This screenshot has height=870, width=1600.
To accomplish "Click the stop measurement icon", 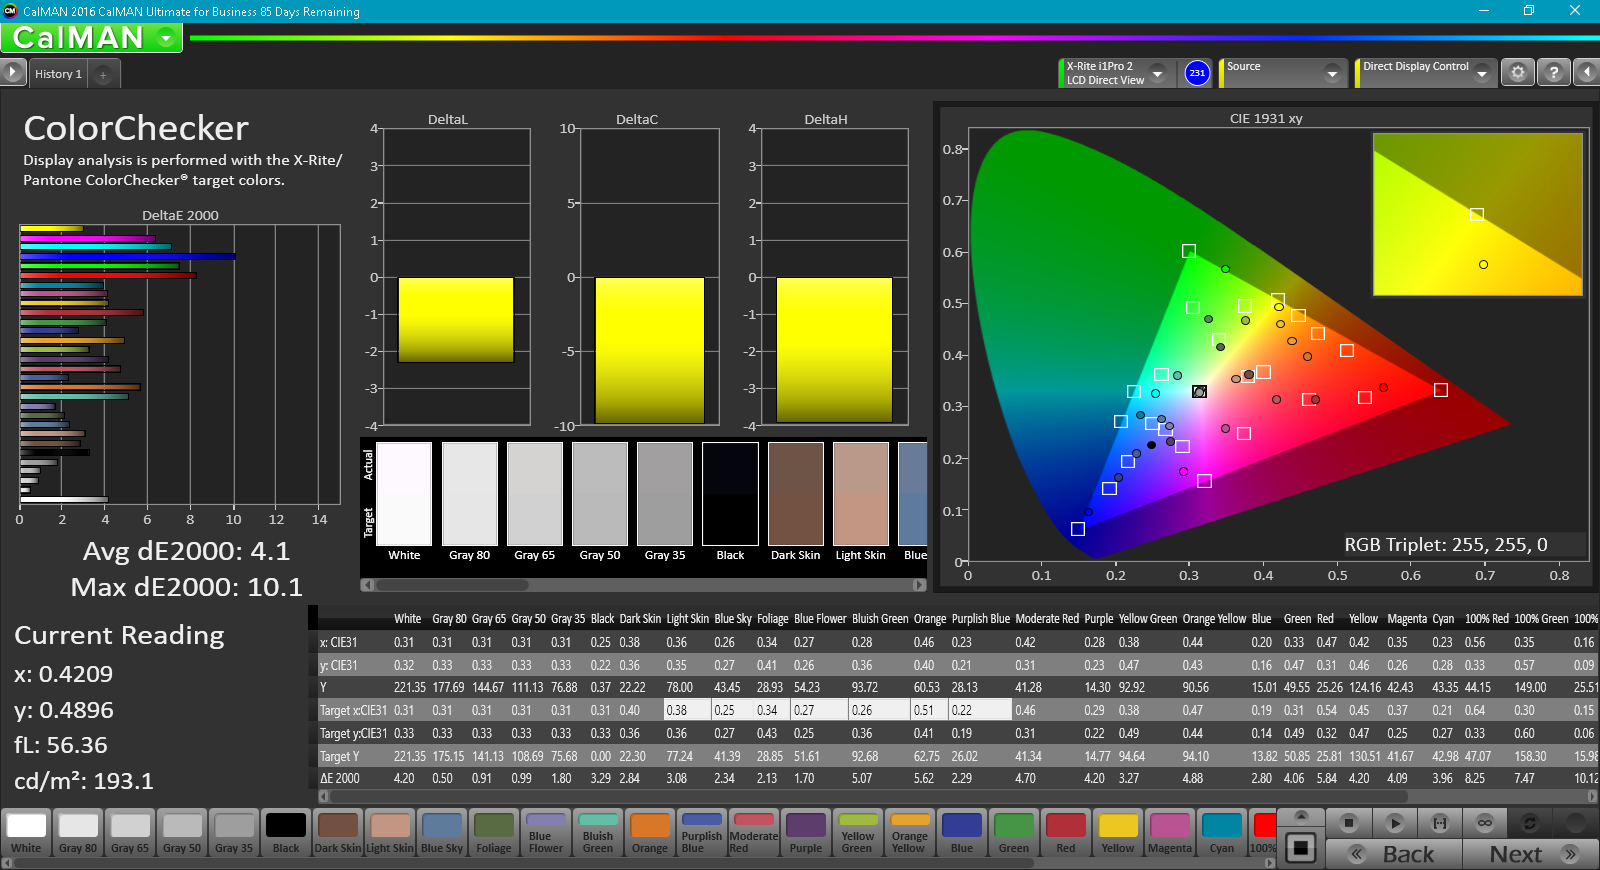I will point(1349,823).
